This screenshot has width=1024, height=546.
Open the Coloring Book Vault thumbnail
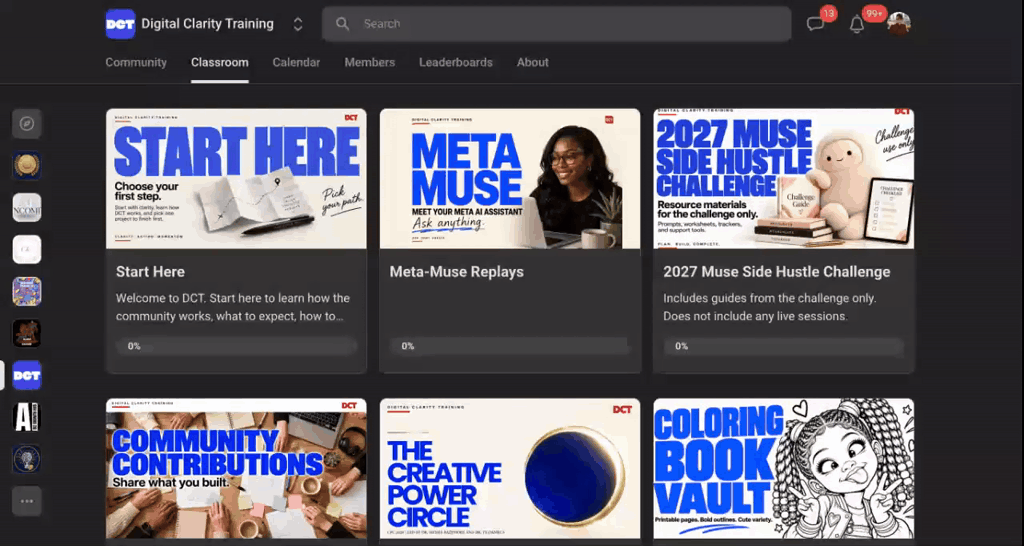[x=784, y=468]
